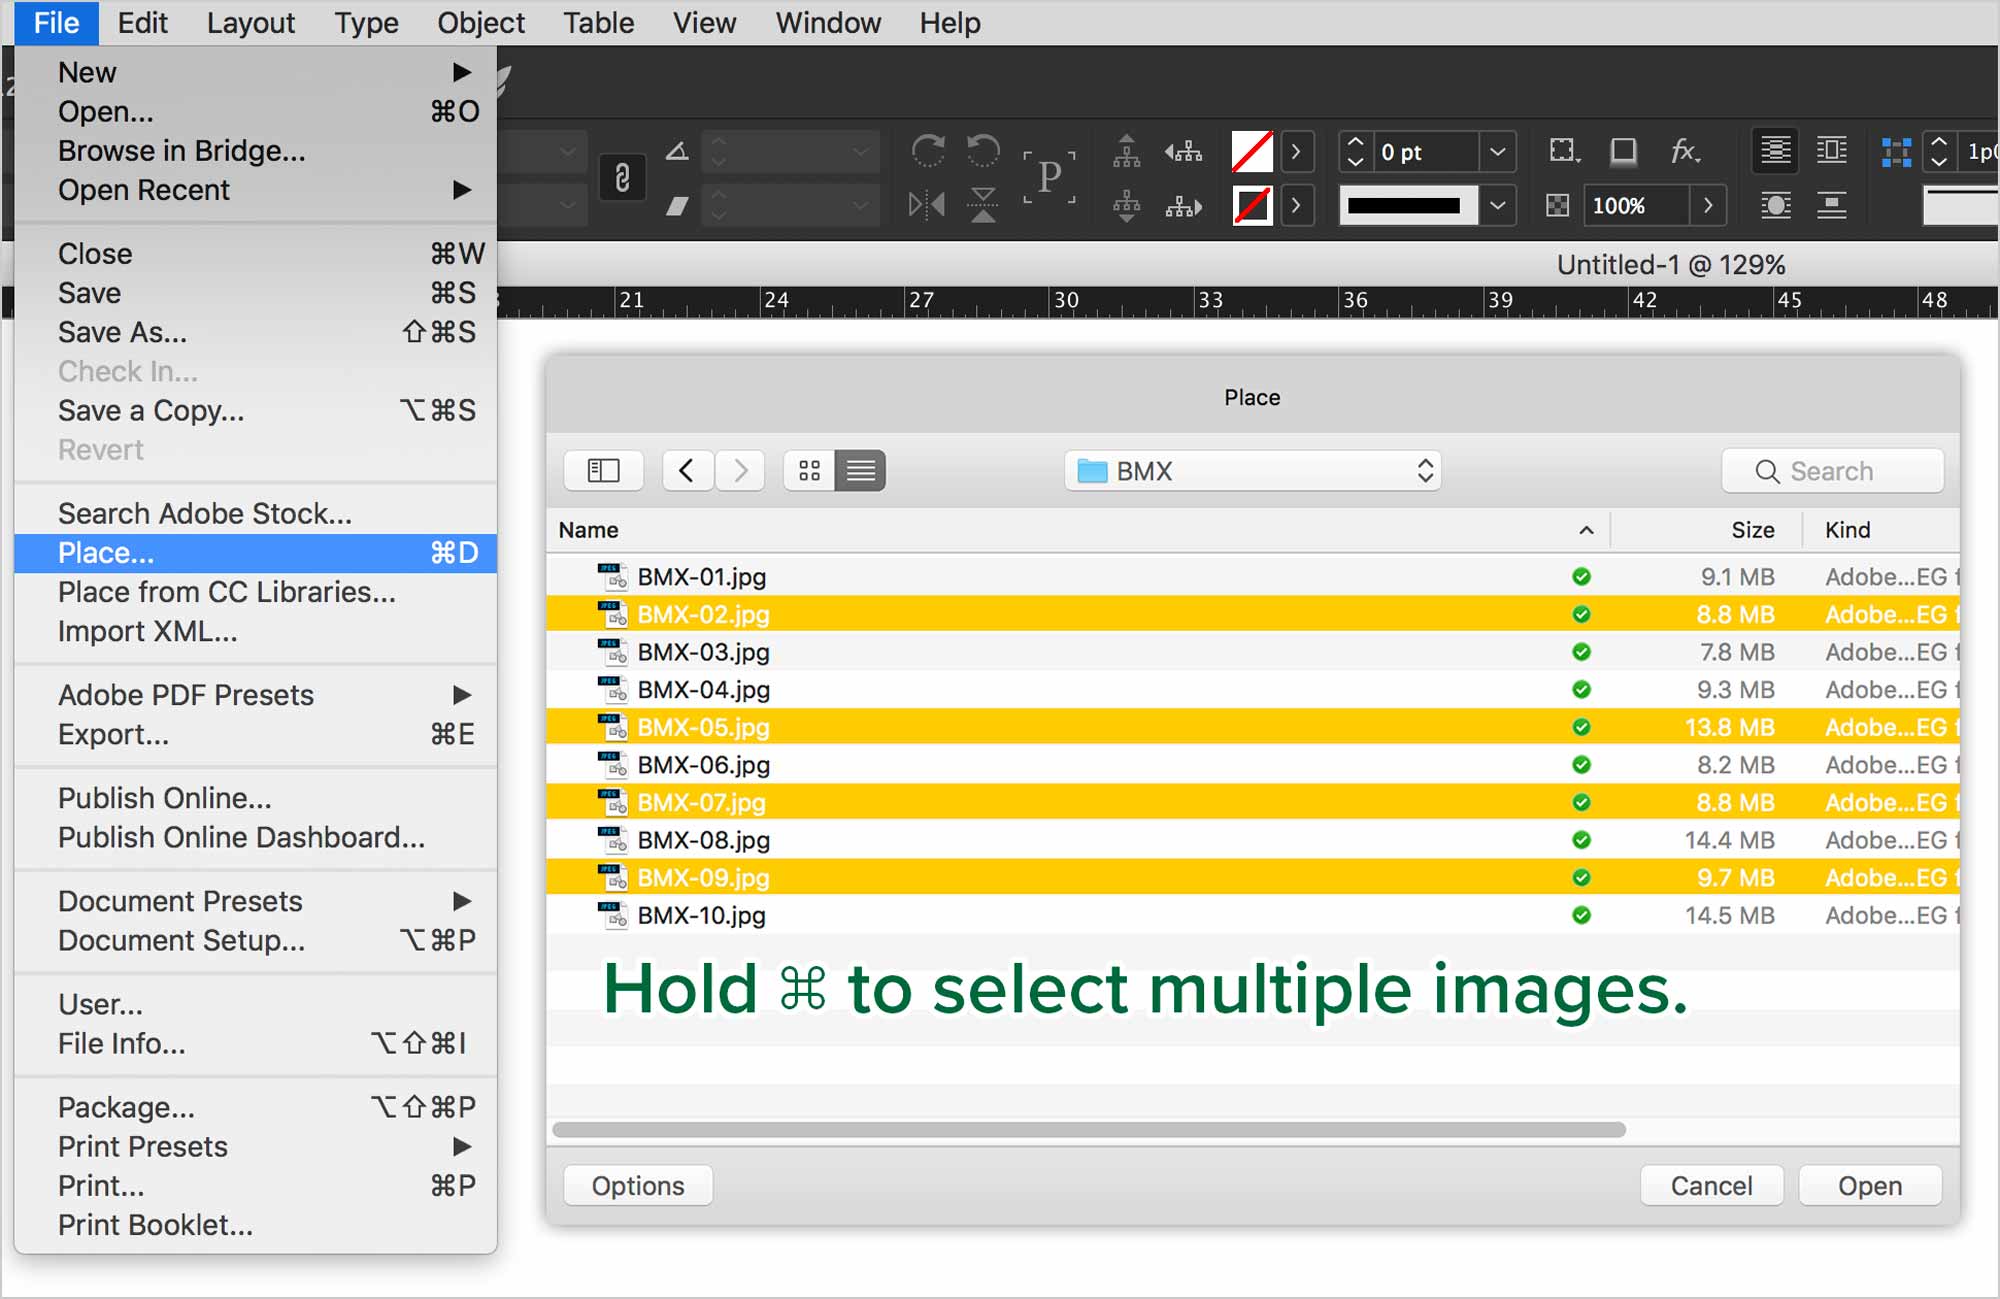This screenshot has height=1299, width=2000.
Task: Open the File menu
Action: (55, 22)
